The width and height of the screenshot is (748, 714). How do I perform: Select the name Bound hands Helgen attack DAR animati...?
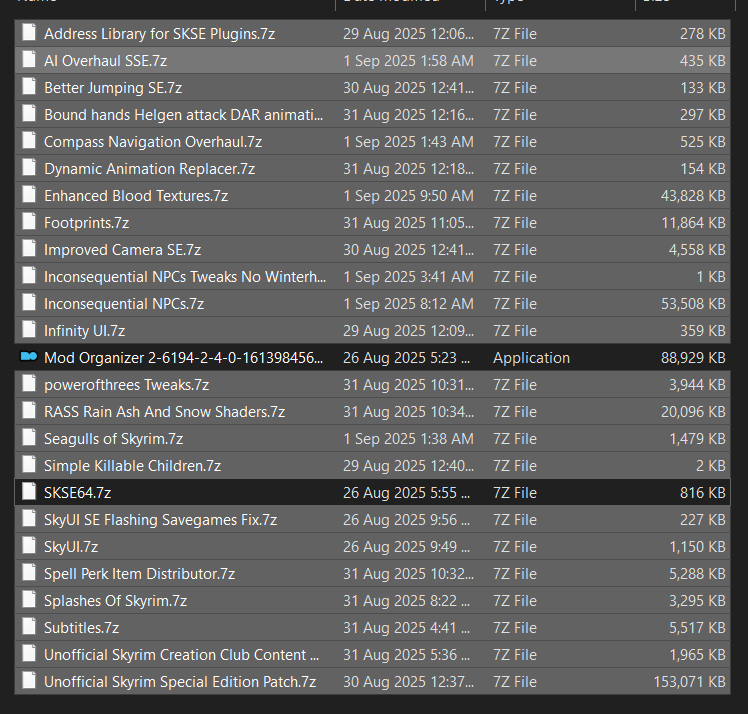pos(184,115)
